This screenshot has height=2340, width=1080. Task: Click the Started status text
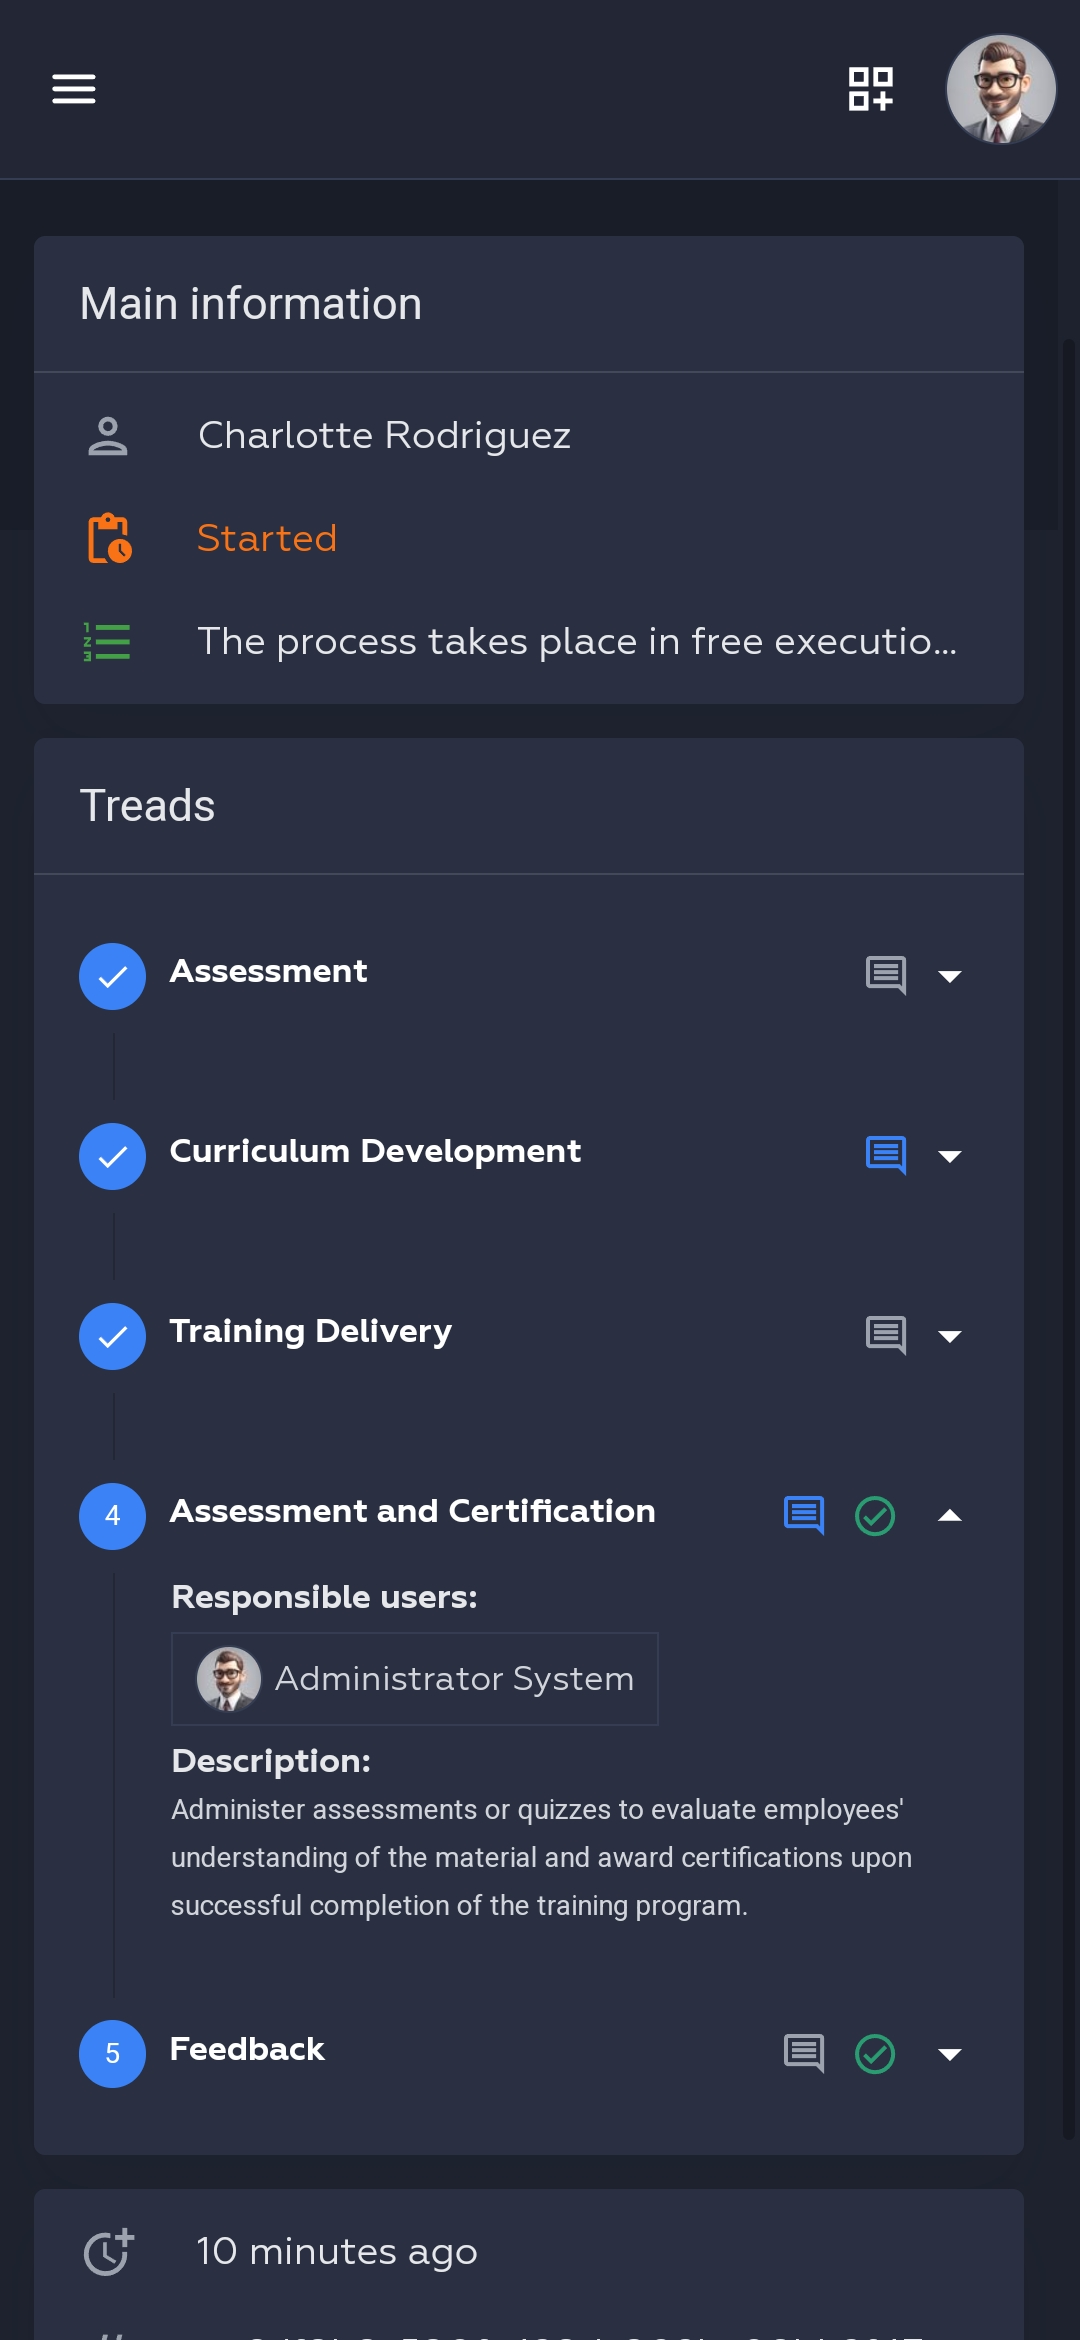tap(267, 538)
